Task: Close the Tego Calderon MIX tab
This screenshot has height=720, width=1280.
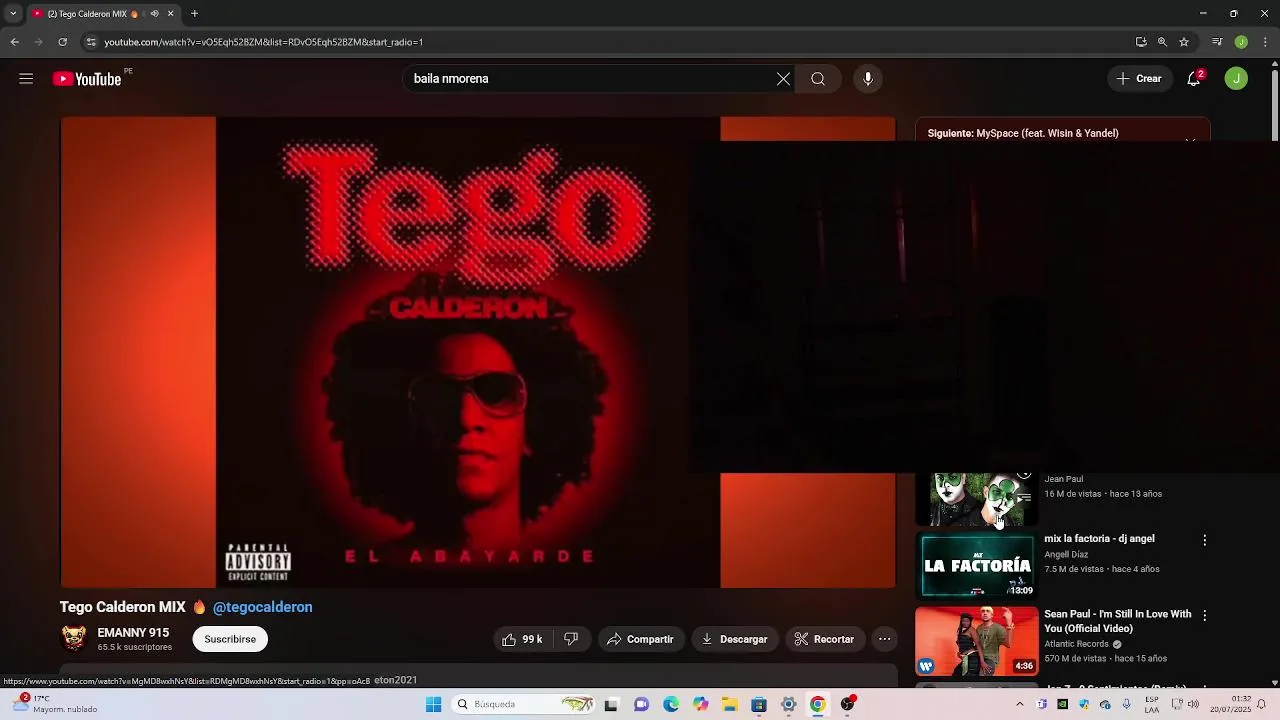Action: 170,14
